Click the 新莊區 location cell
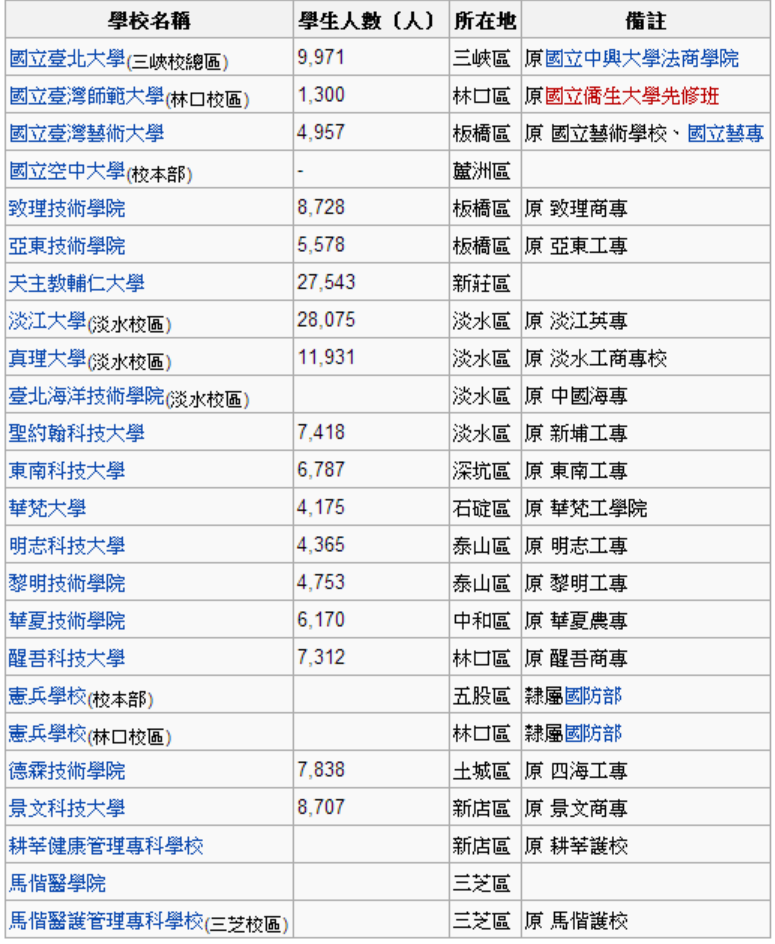Viewport: 775px width, 944px height. click(485, 283)
